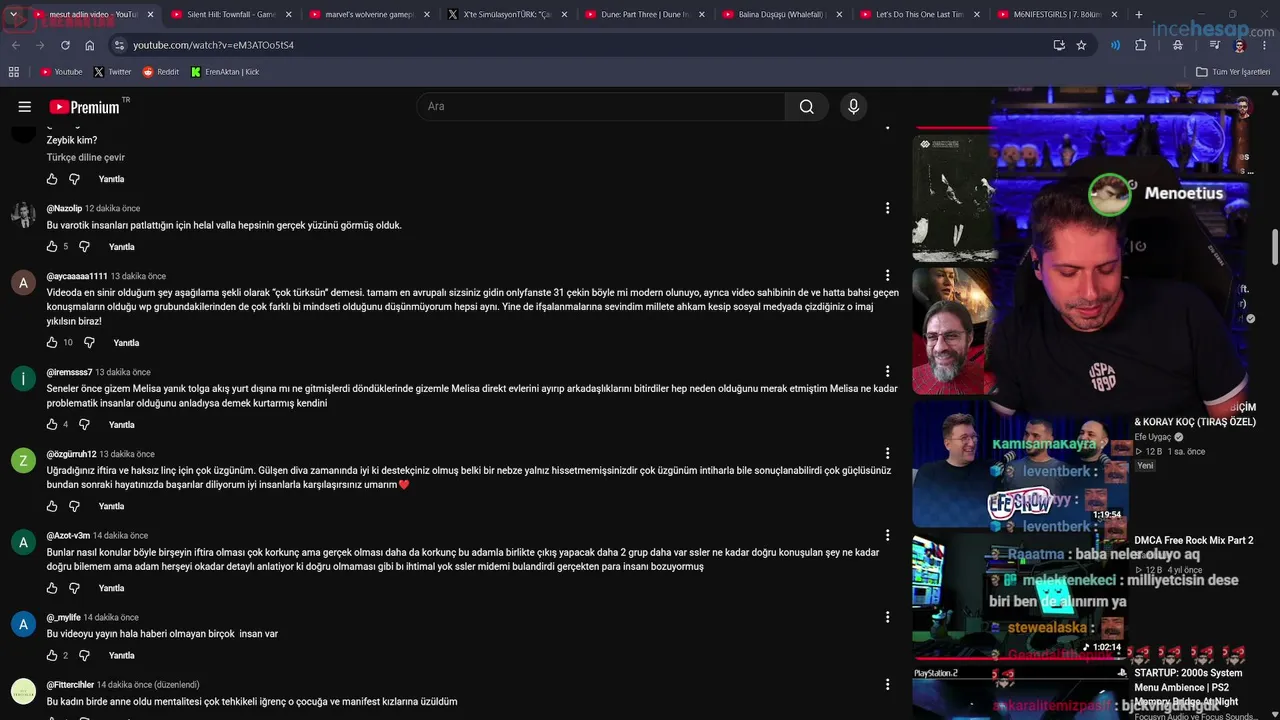Focus the YouTube 'Ara' search field
This screenshot has height=720, width=1280.
[601, 107]
